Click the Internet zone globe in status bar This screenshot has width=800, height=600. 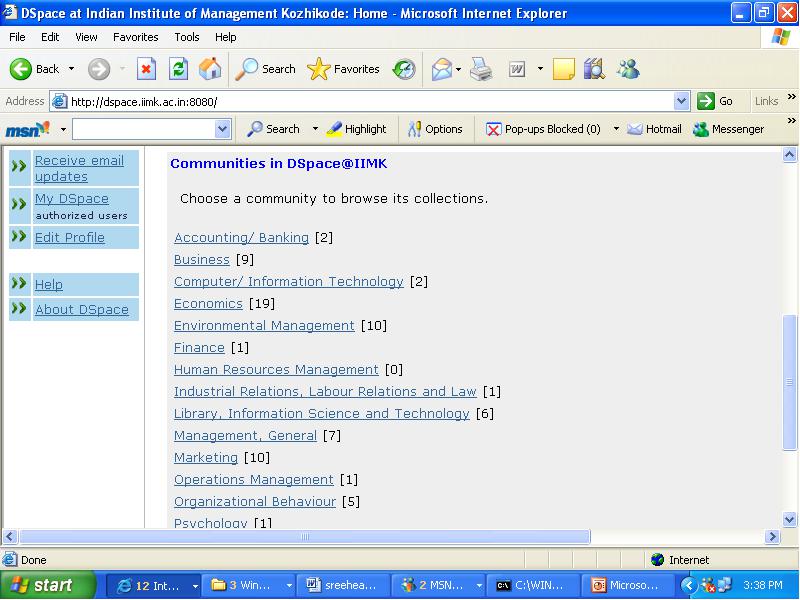(x=658, y=560)
